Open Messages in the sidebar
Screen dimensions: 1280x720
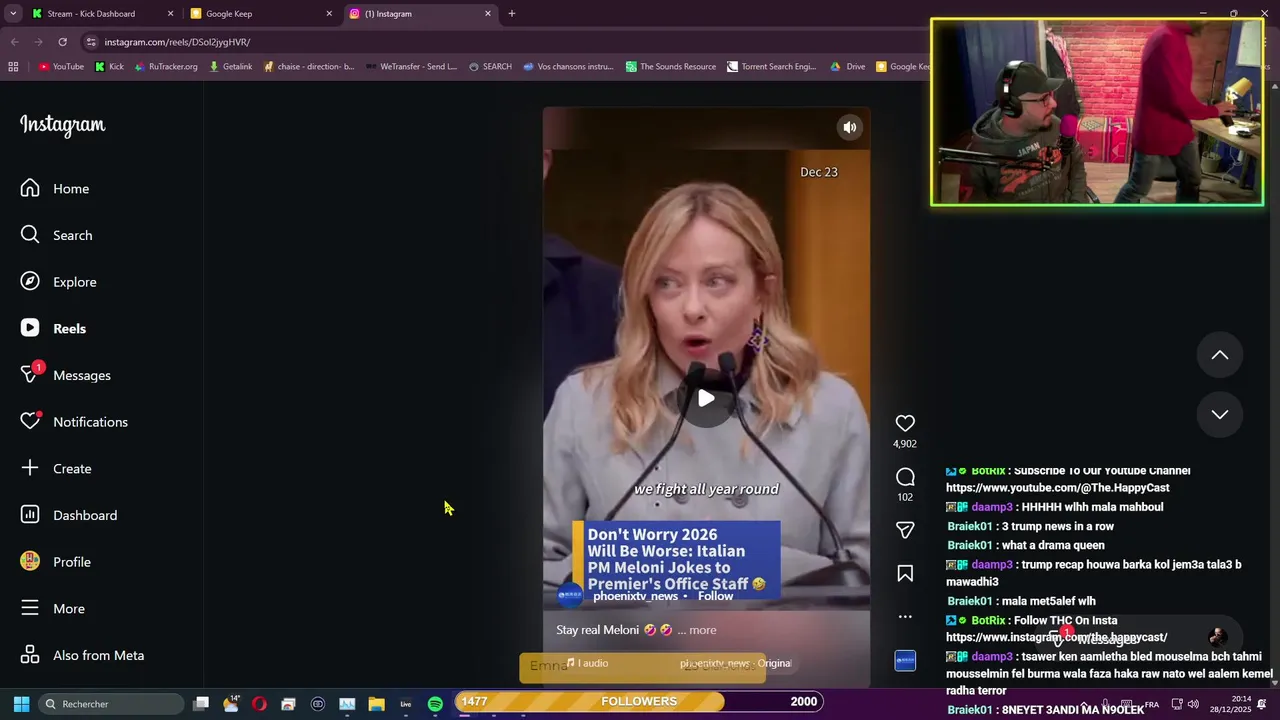coord(66,375)
